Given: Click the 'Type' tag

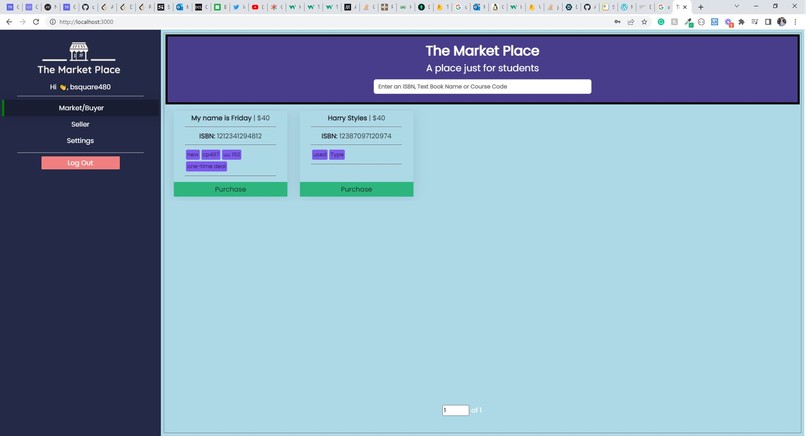Looking at the screenshot, I should (337, 154).
